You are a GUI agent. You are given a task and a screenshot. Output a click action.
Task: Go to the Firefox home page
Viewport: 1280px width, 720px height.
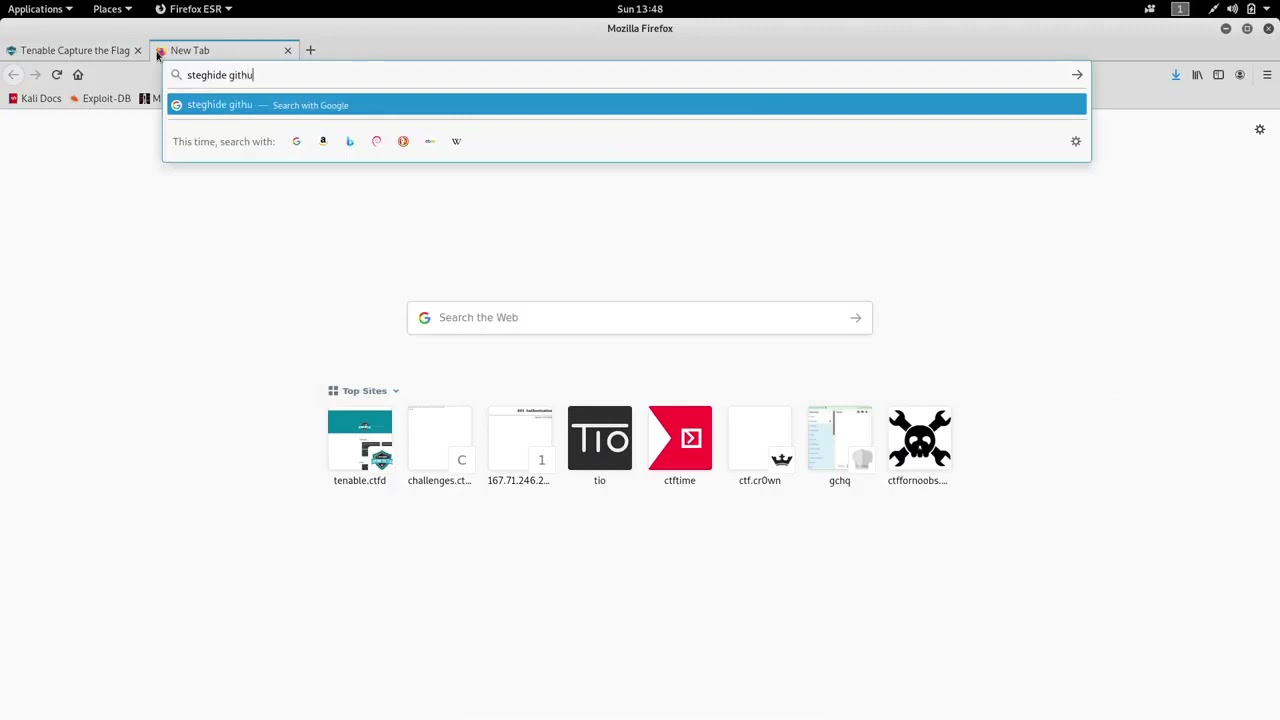(x=78, y=75)
